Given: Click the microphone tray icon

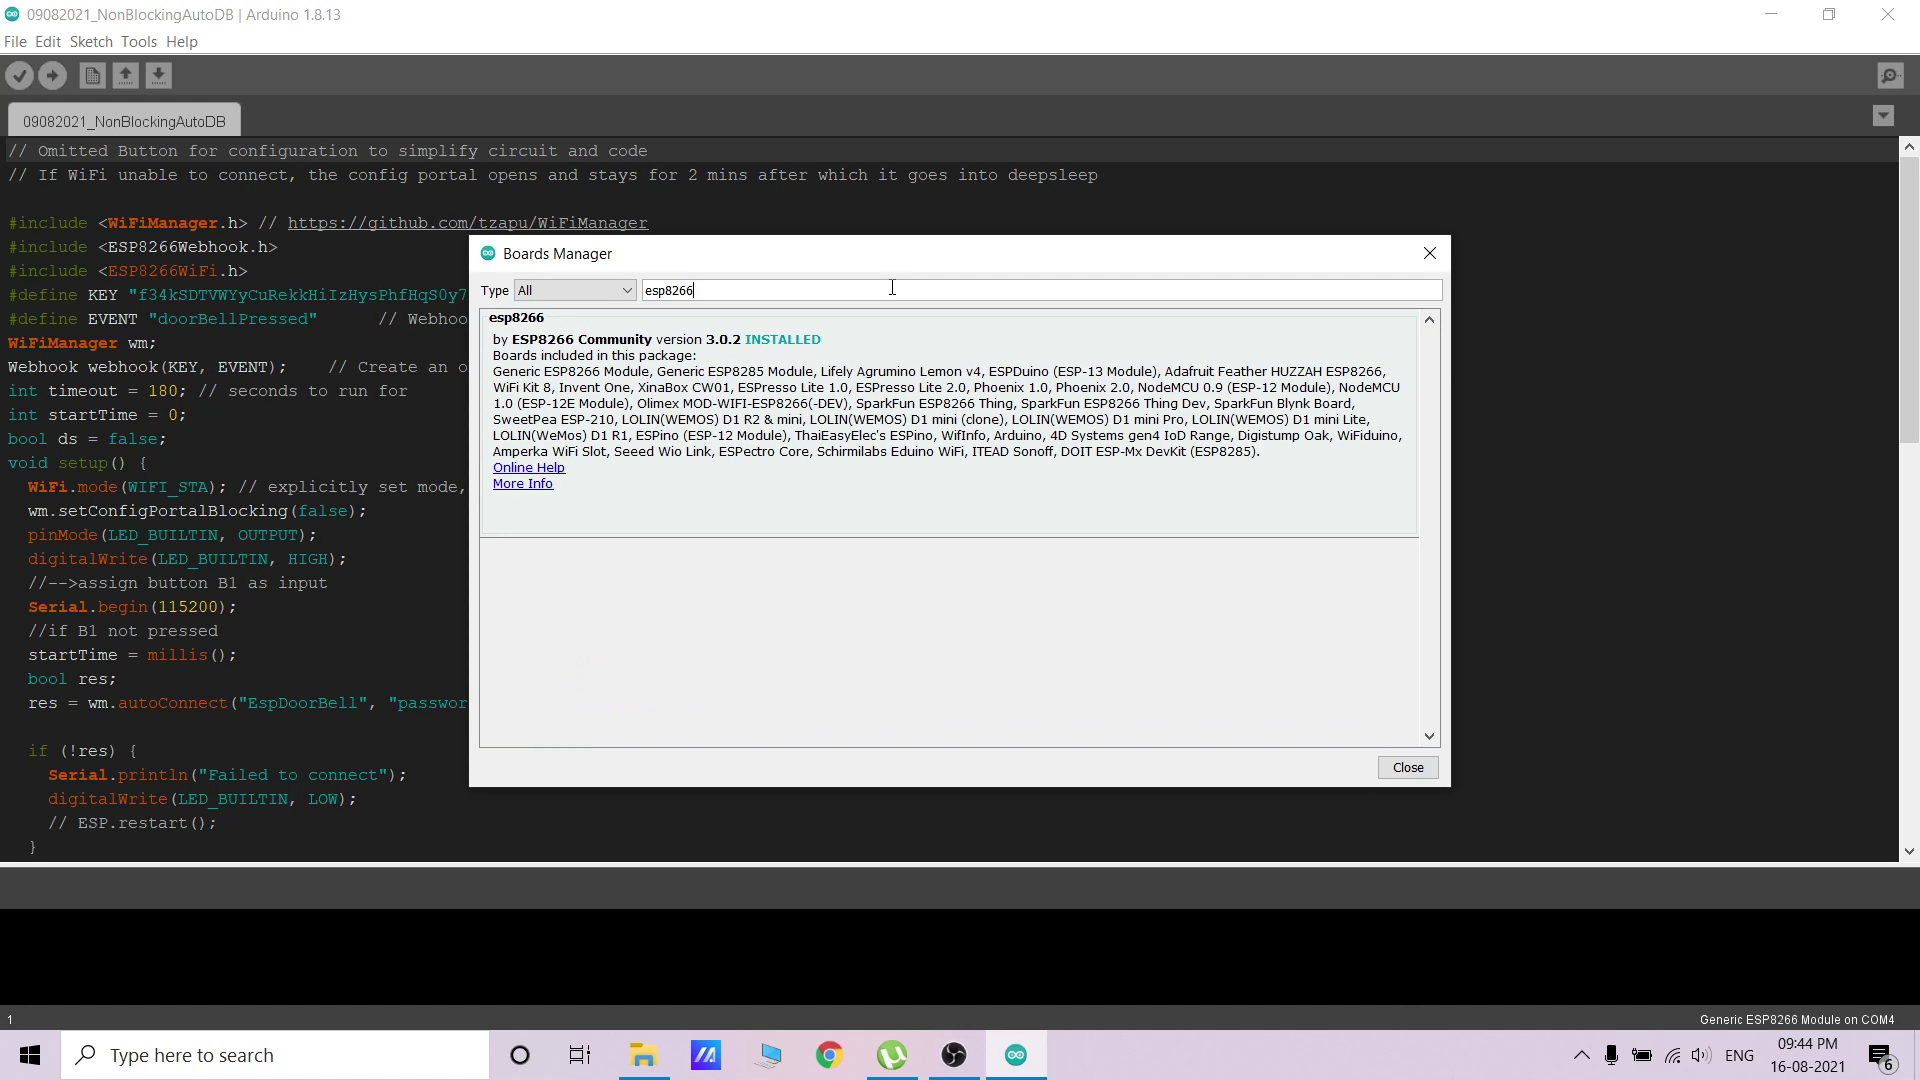Looking at the screenshot, I should (x=1611, y=1056).
